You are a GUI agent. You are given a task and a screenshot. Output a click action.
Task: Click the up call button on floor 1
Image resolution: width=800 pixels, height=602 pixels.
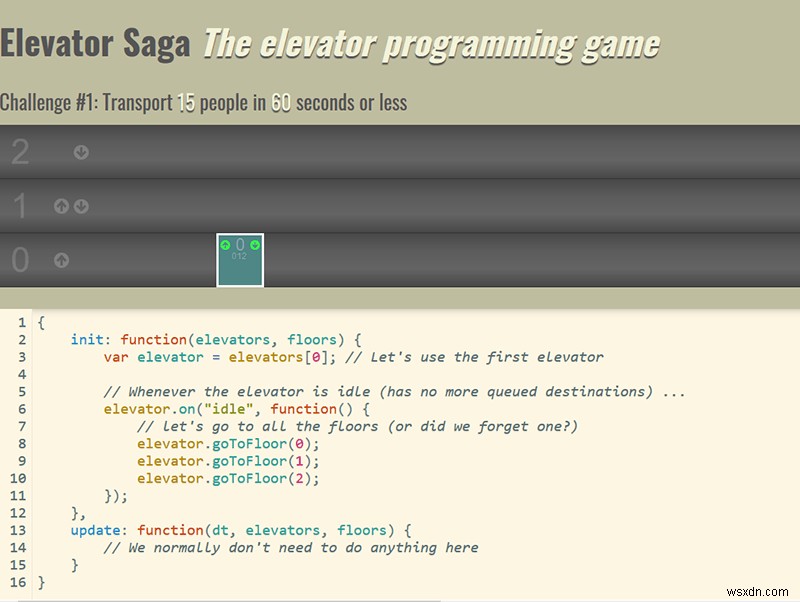[62, 206]
